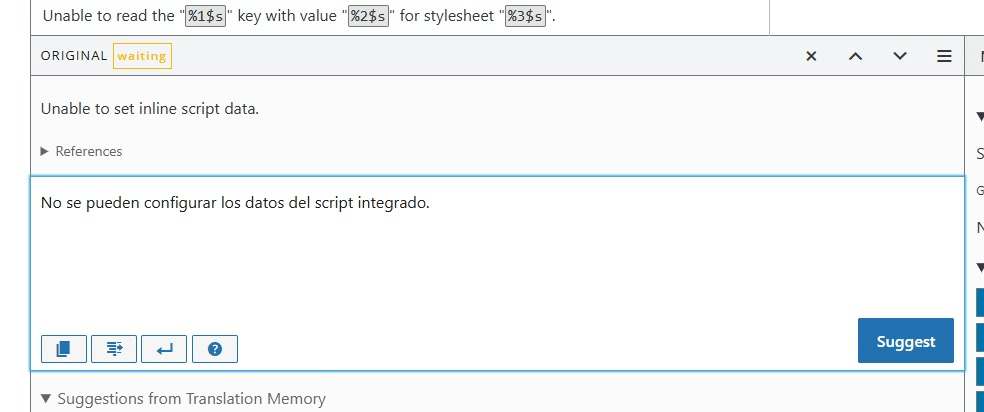Screen dimensions: 984x412
Task: Click the %3$s placeholder tag
Action: [x=526, y=16]
